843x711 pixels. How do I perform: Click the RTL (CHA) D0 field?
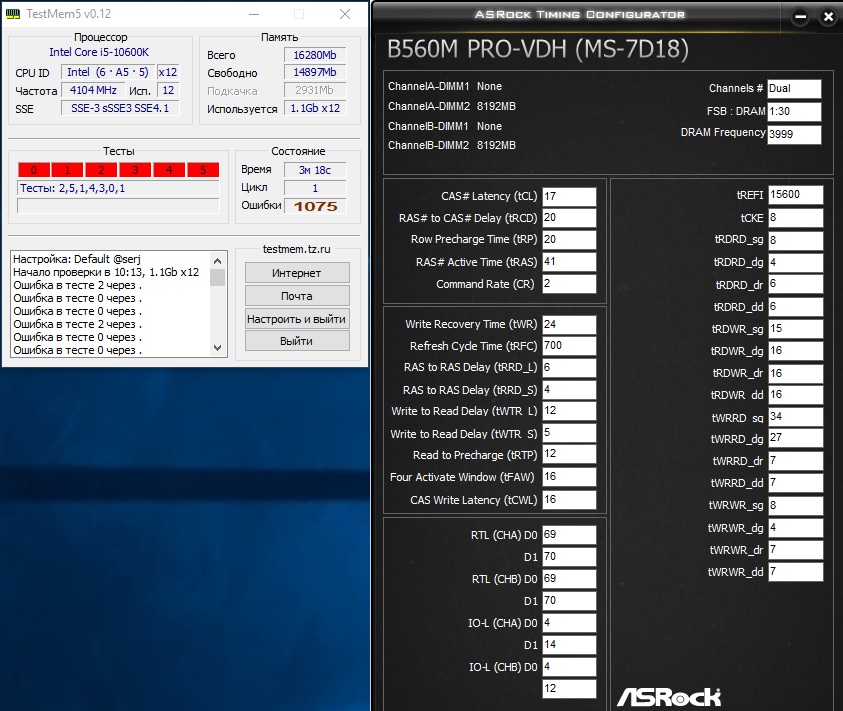point(569,535)
